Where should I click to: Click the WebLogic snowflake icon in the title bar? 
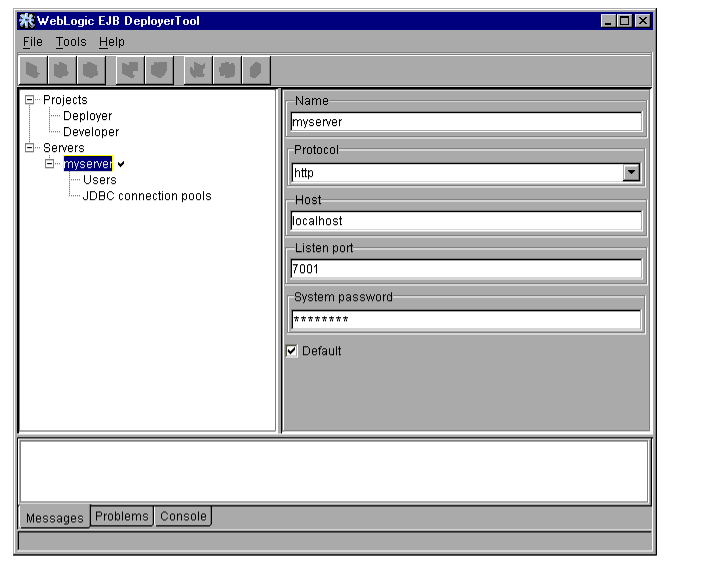[x=26, y=21]
